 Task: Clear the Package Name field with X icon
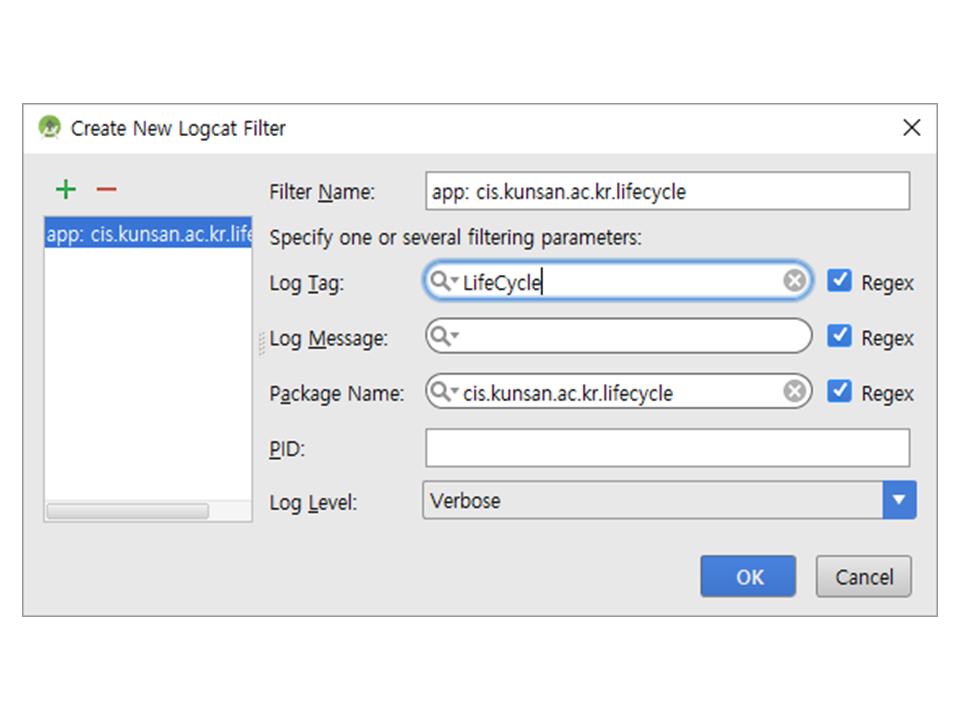794,392
